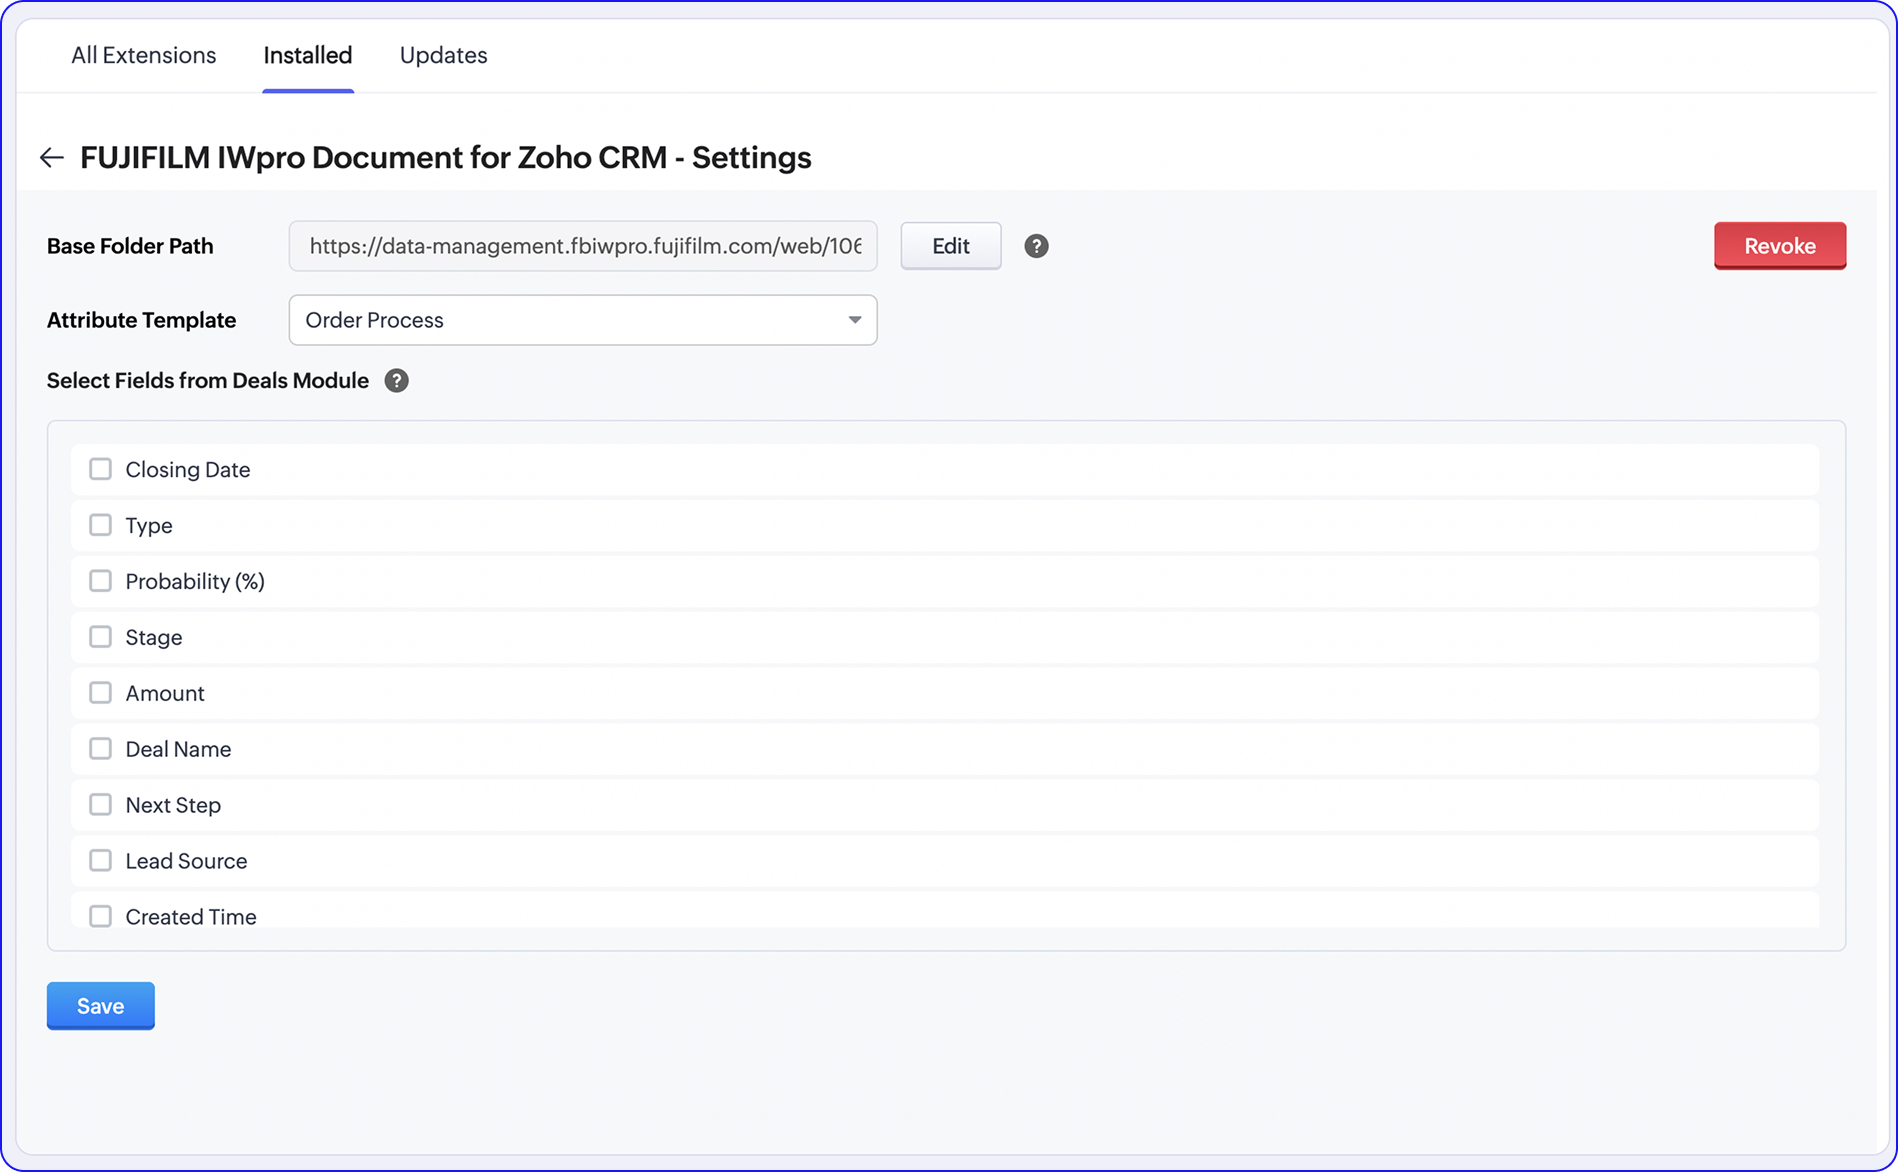The image size is (1898, 1172).
Task: Click the Base Folder Path label
Action: 130,246
